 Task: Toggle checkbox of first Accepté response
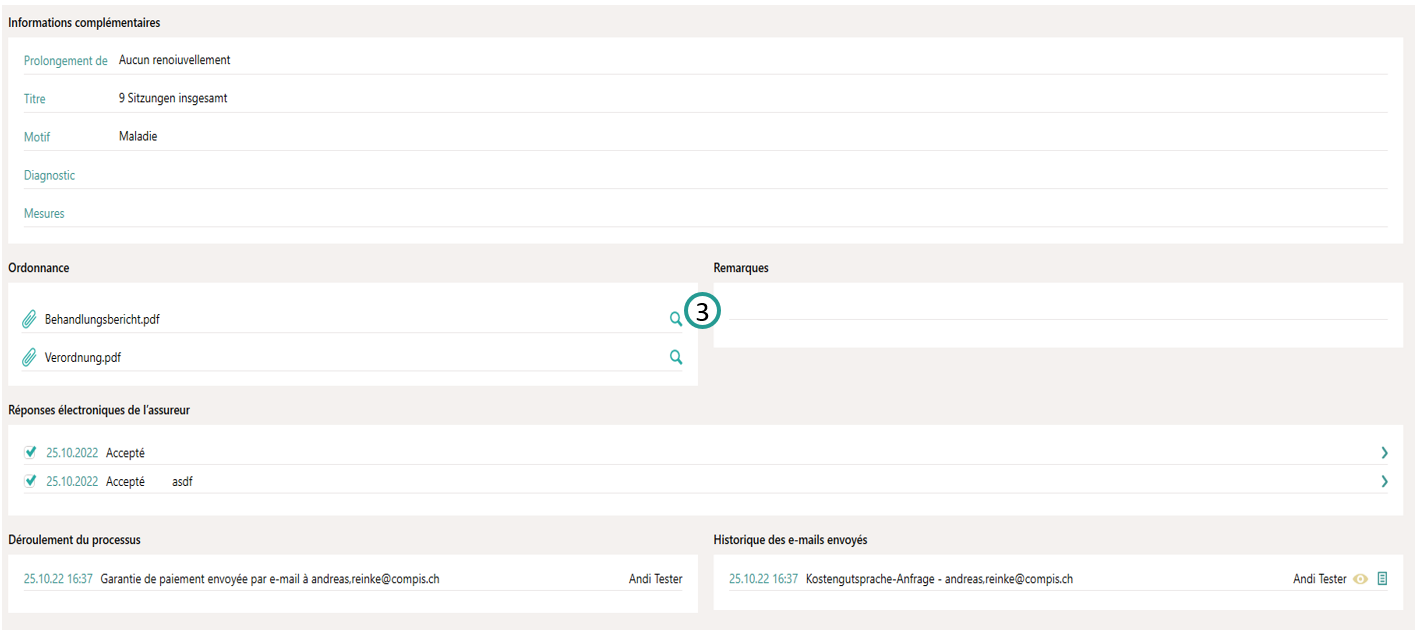click(x=30, y=452)
